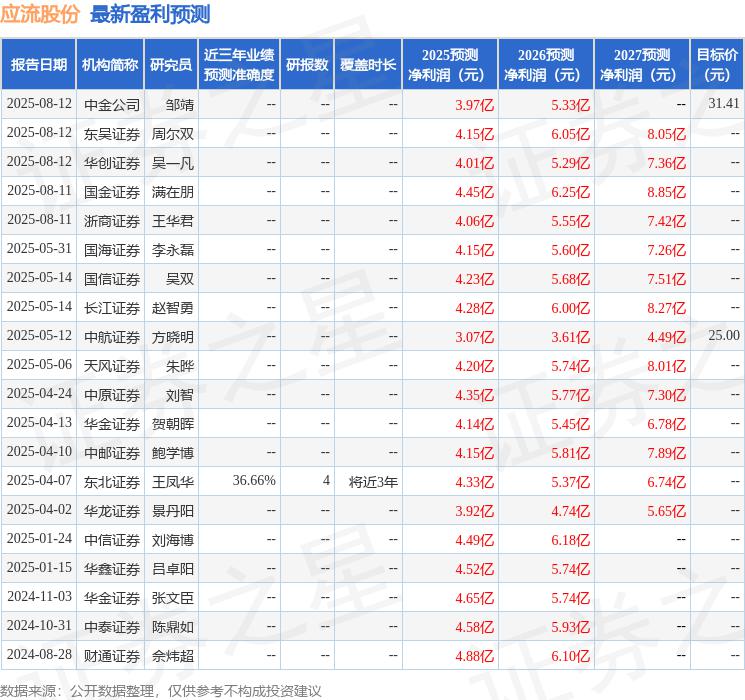The height and width of the screenshot is (700, 745).
Task: Click the 3.07亿 profit forecast
Action: 474,337
